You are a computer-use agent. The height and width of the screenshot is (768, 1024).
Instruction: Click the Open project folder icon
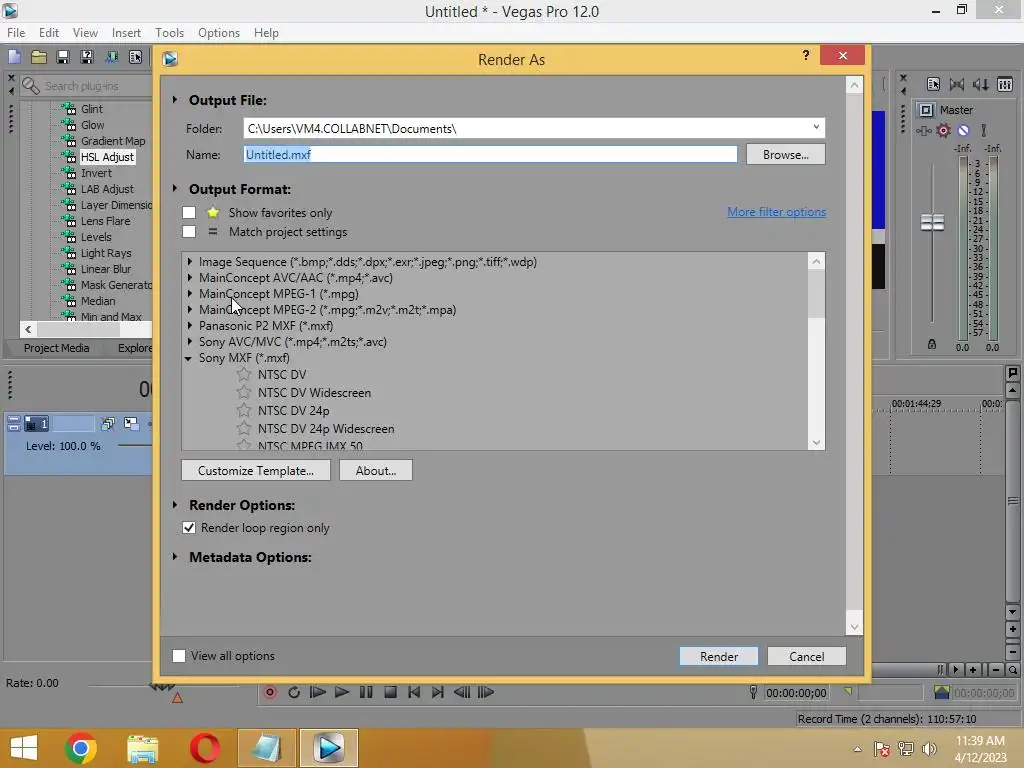[39, 57]
